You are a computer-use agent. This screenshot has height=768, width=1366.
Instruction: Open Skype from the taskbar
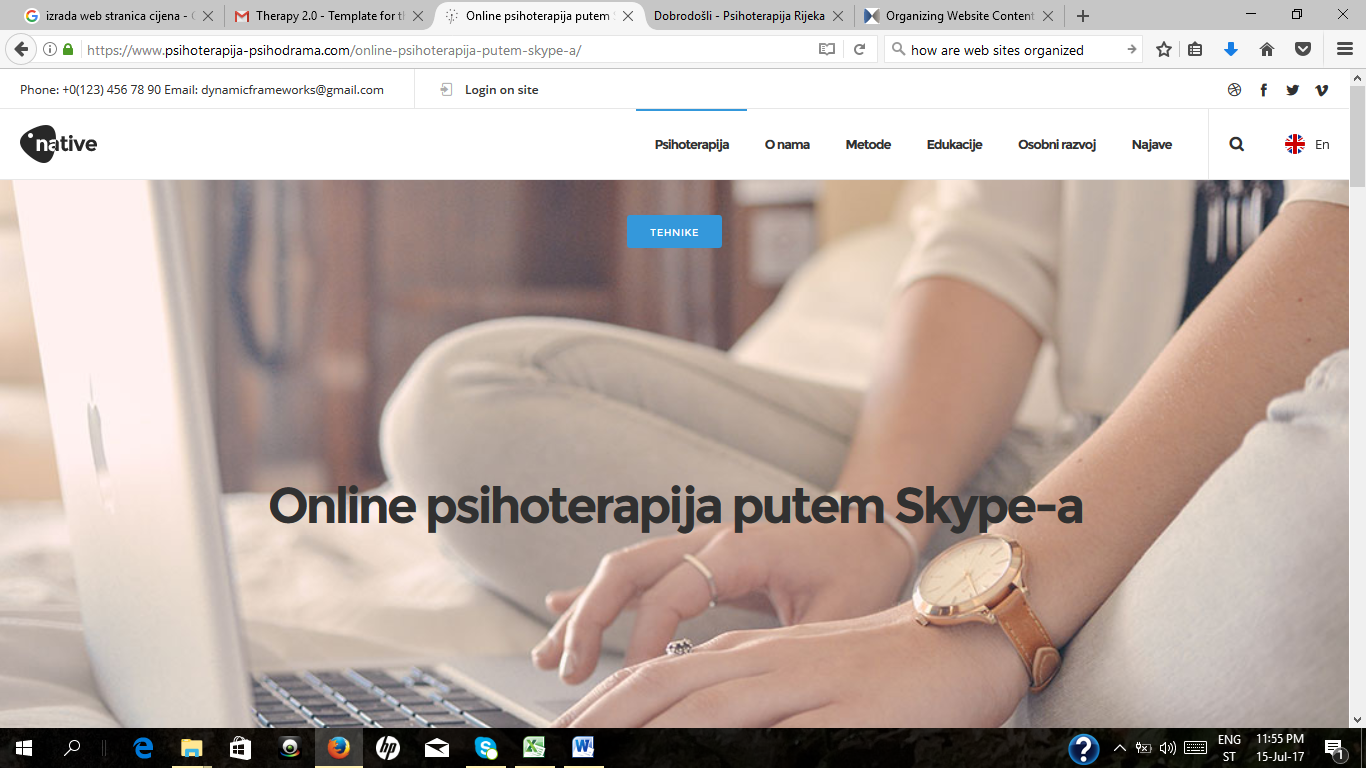486,748
